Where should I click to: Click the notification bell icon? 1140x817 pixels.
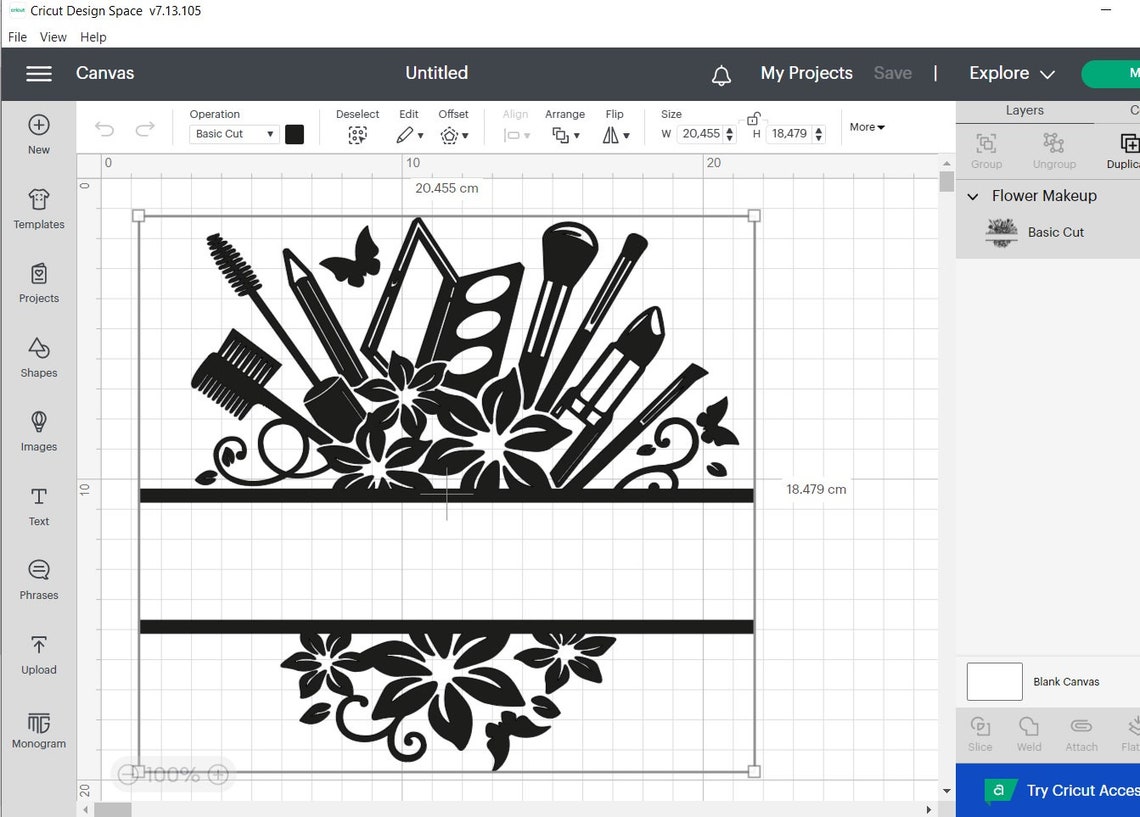click(720, 73)
